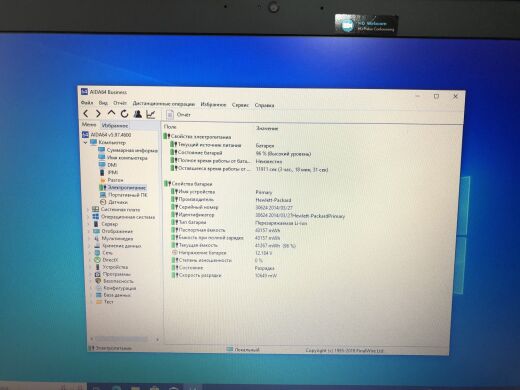Viewport: 520px width, 390px height.
Task: Select the Устройства devices icon item
Action: coord(111,267)
